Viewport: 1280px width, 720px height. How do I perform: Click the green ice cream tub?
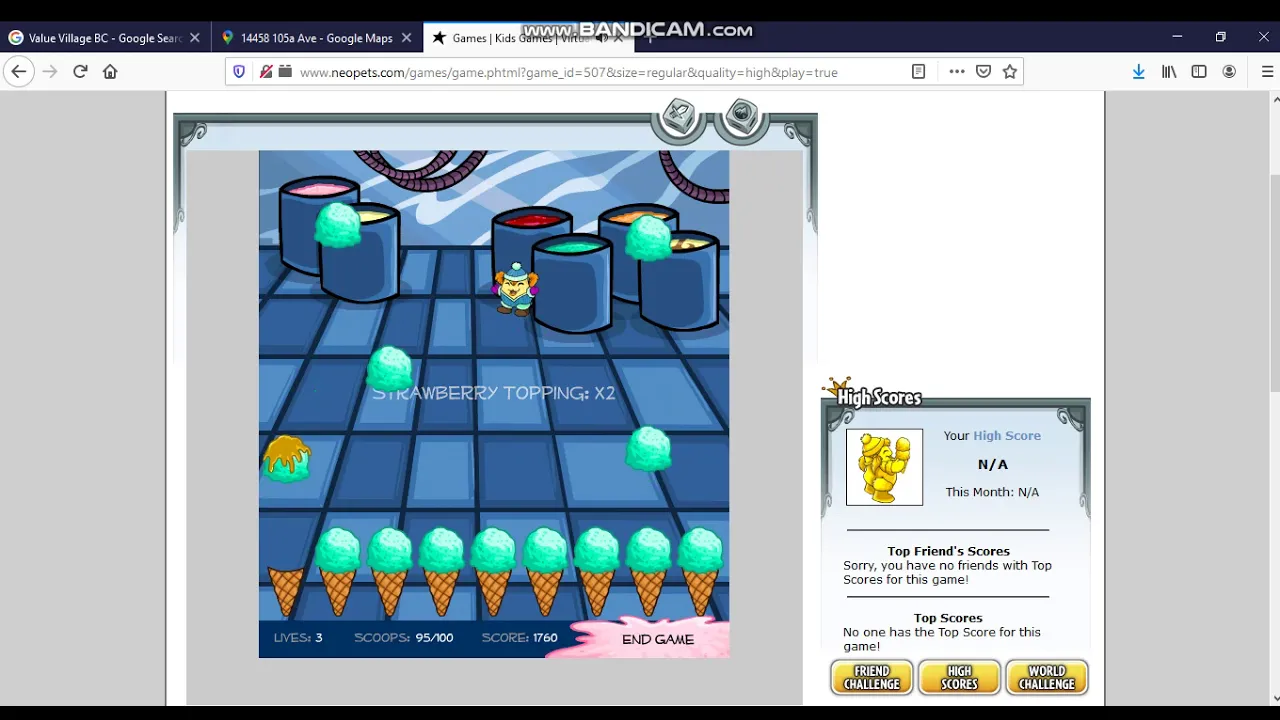pos(572,283)
